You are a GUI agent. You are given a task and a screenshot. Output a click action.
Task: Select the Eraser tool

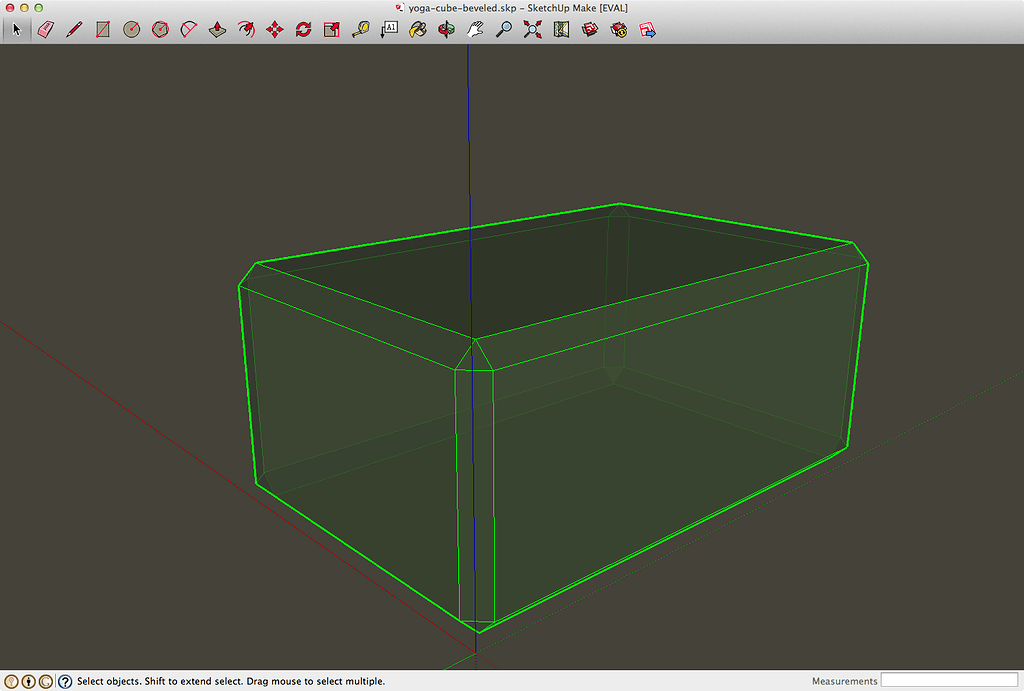[x=44, y=29]
